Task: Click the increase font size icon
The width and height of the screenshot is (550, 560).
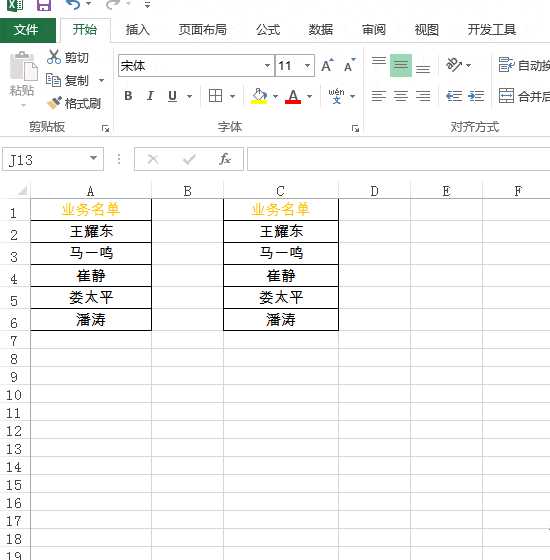Action: pyautogui.click(x=328, y=65)
